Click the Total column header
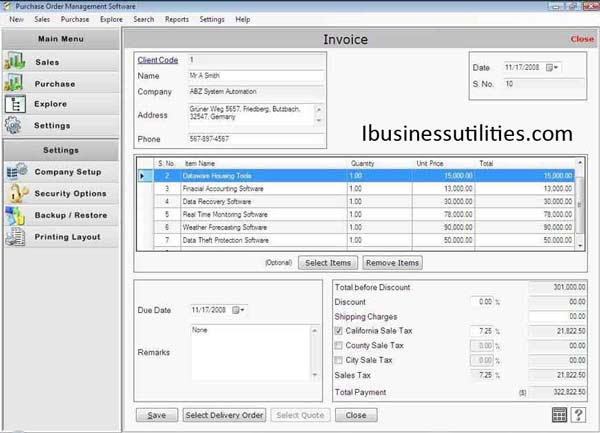The height and width of the screenshot is (433, 600). point(525,163)
